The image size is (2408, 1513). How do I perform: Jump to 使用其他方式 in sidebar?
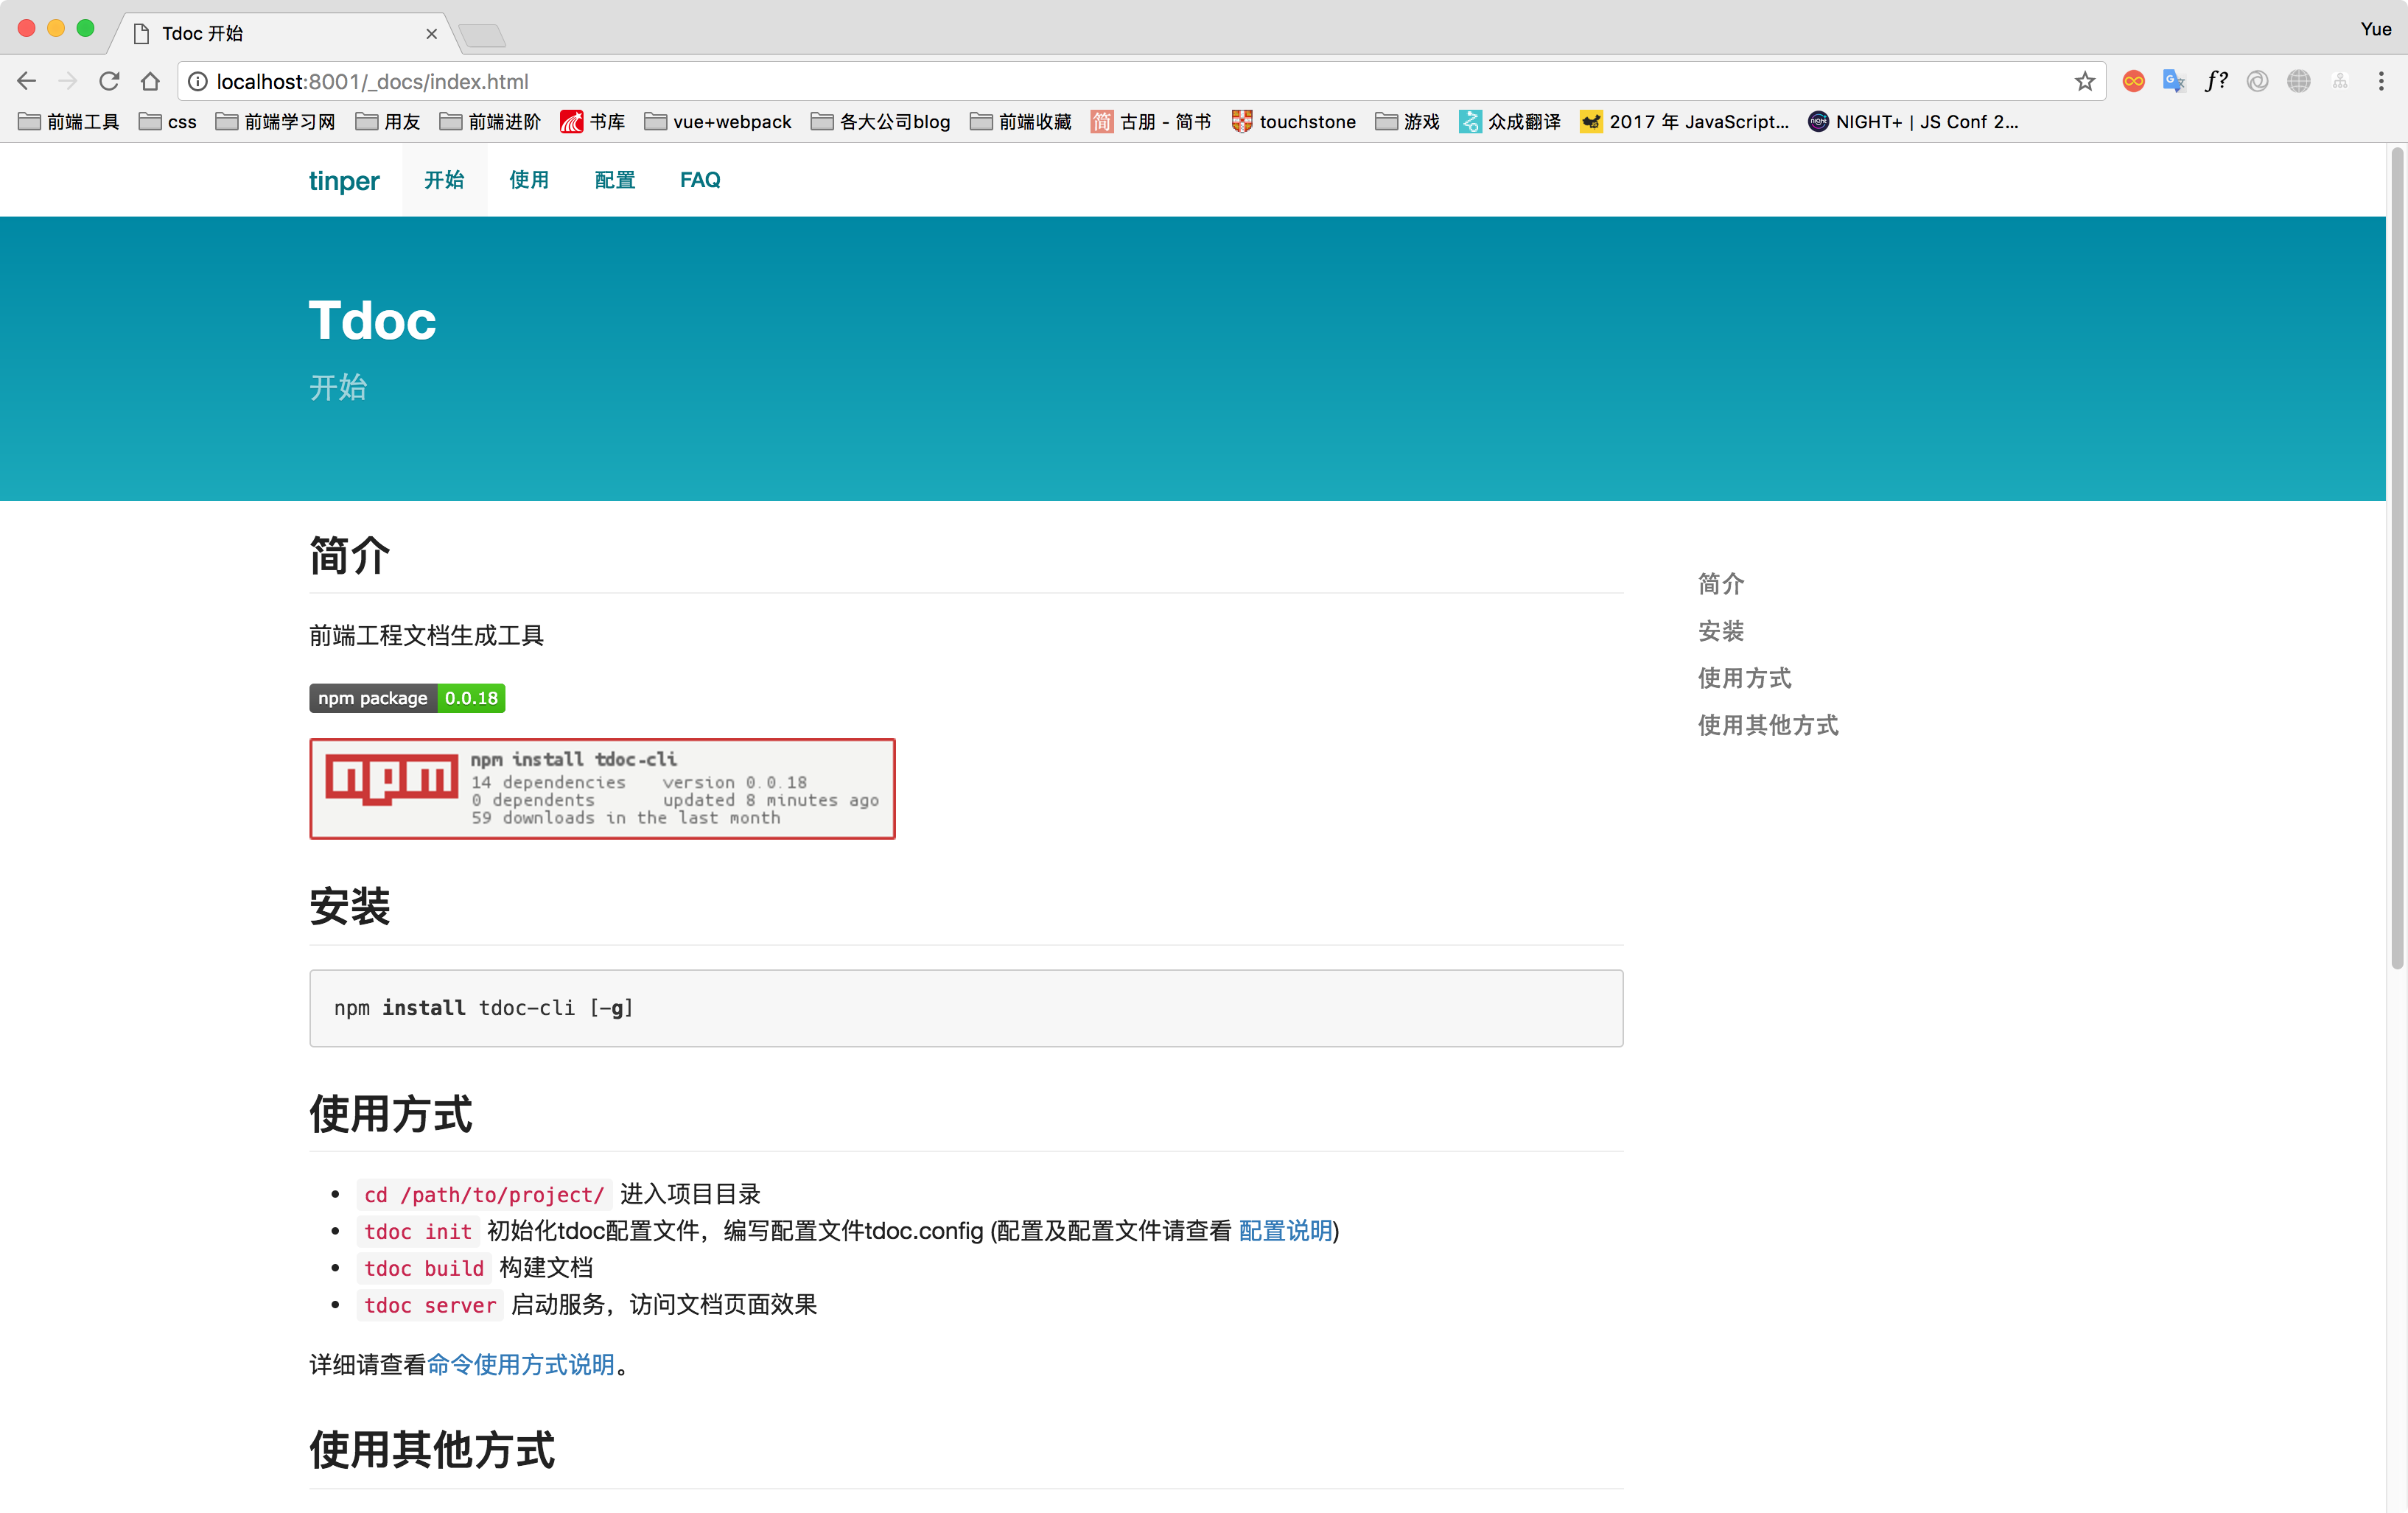pyautogui.click(x=1767, y=725)
